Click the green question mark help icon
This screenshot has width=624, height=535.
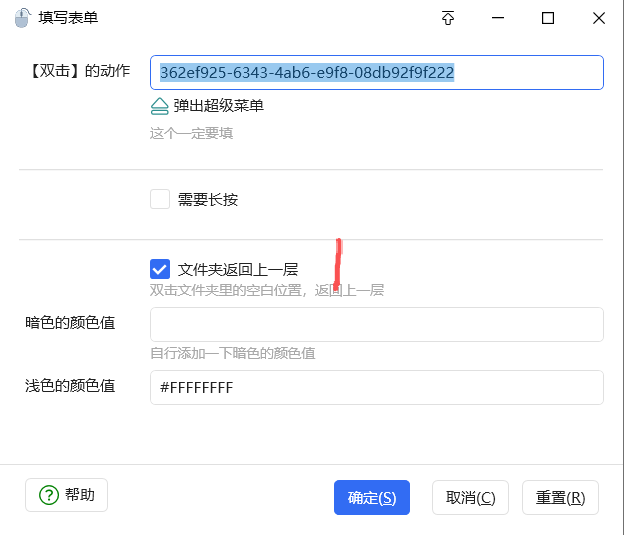coord(48,495)
